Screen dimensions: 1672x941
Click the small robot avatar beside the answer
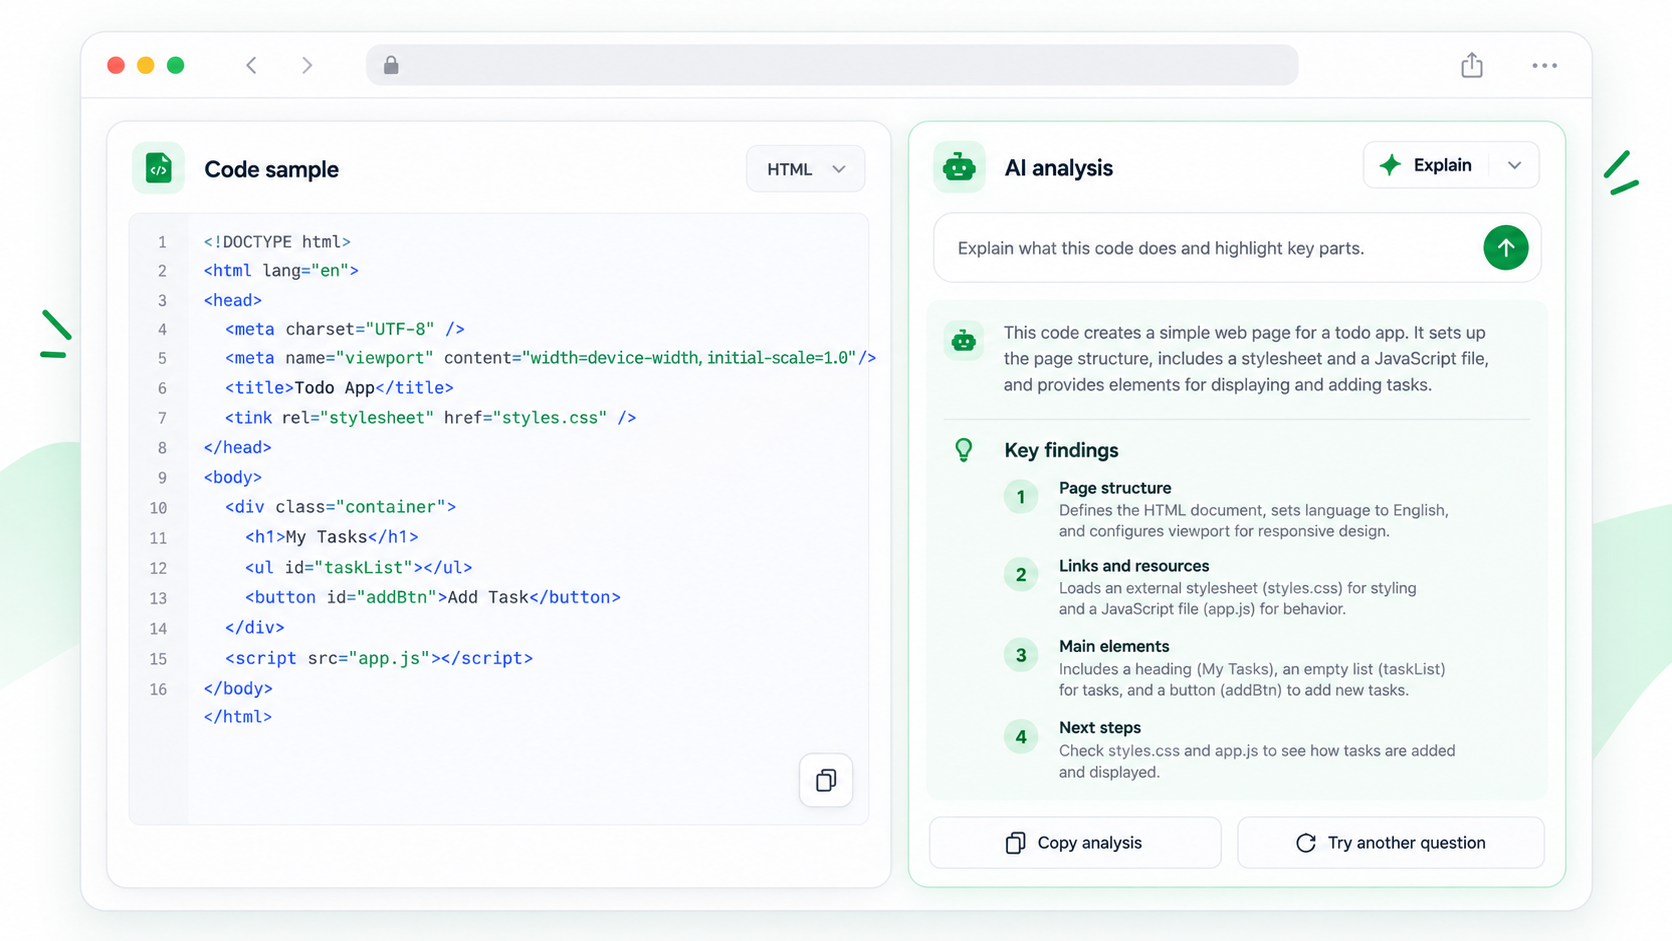[964, 341]
